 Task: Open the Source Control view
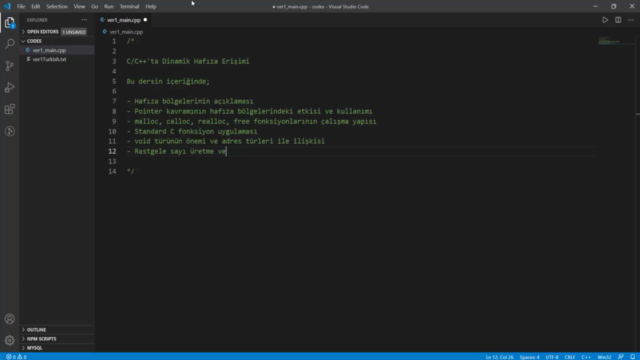[x=10, y=66]
